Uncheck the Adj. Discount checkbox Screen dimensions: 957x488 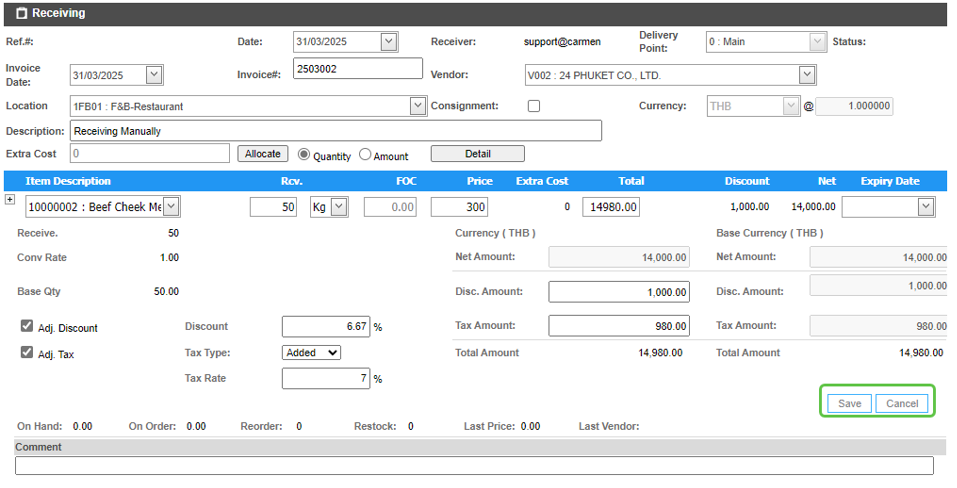coord(27,327)
